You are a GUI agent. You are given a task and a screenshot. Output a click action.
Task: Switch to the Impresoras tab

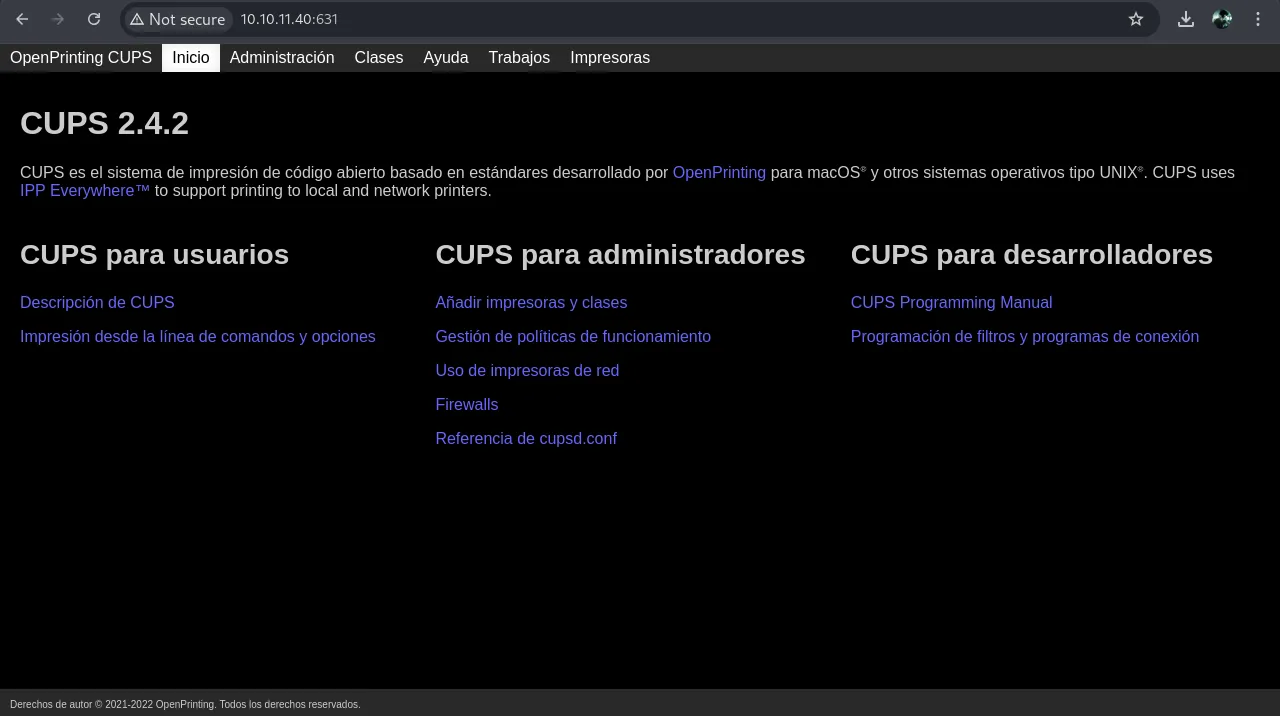coord(610,58)
